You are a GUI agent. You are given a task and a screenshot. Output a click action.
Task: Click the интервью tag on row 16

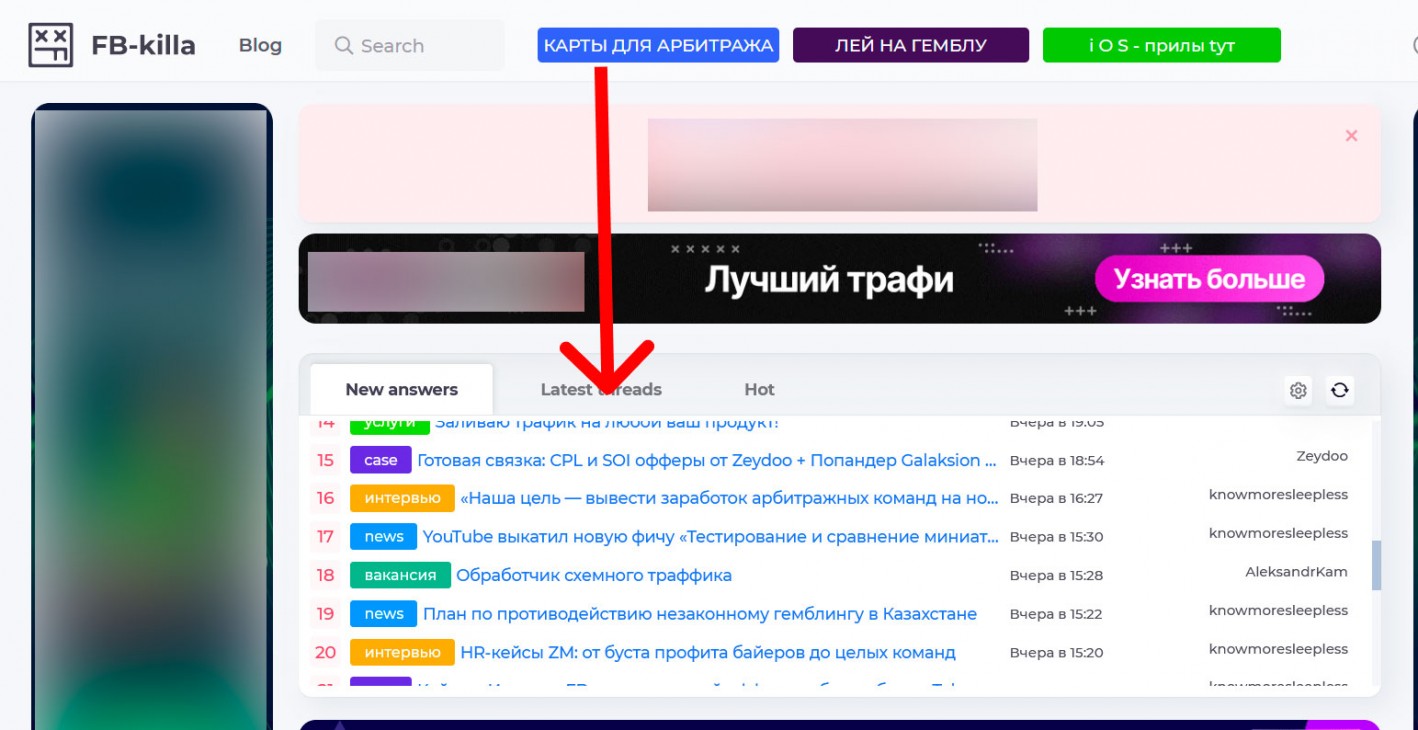point(402,498)
